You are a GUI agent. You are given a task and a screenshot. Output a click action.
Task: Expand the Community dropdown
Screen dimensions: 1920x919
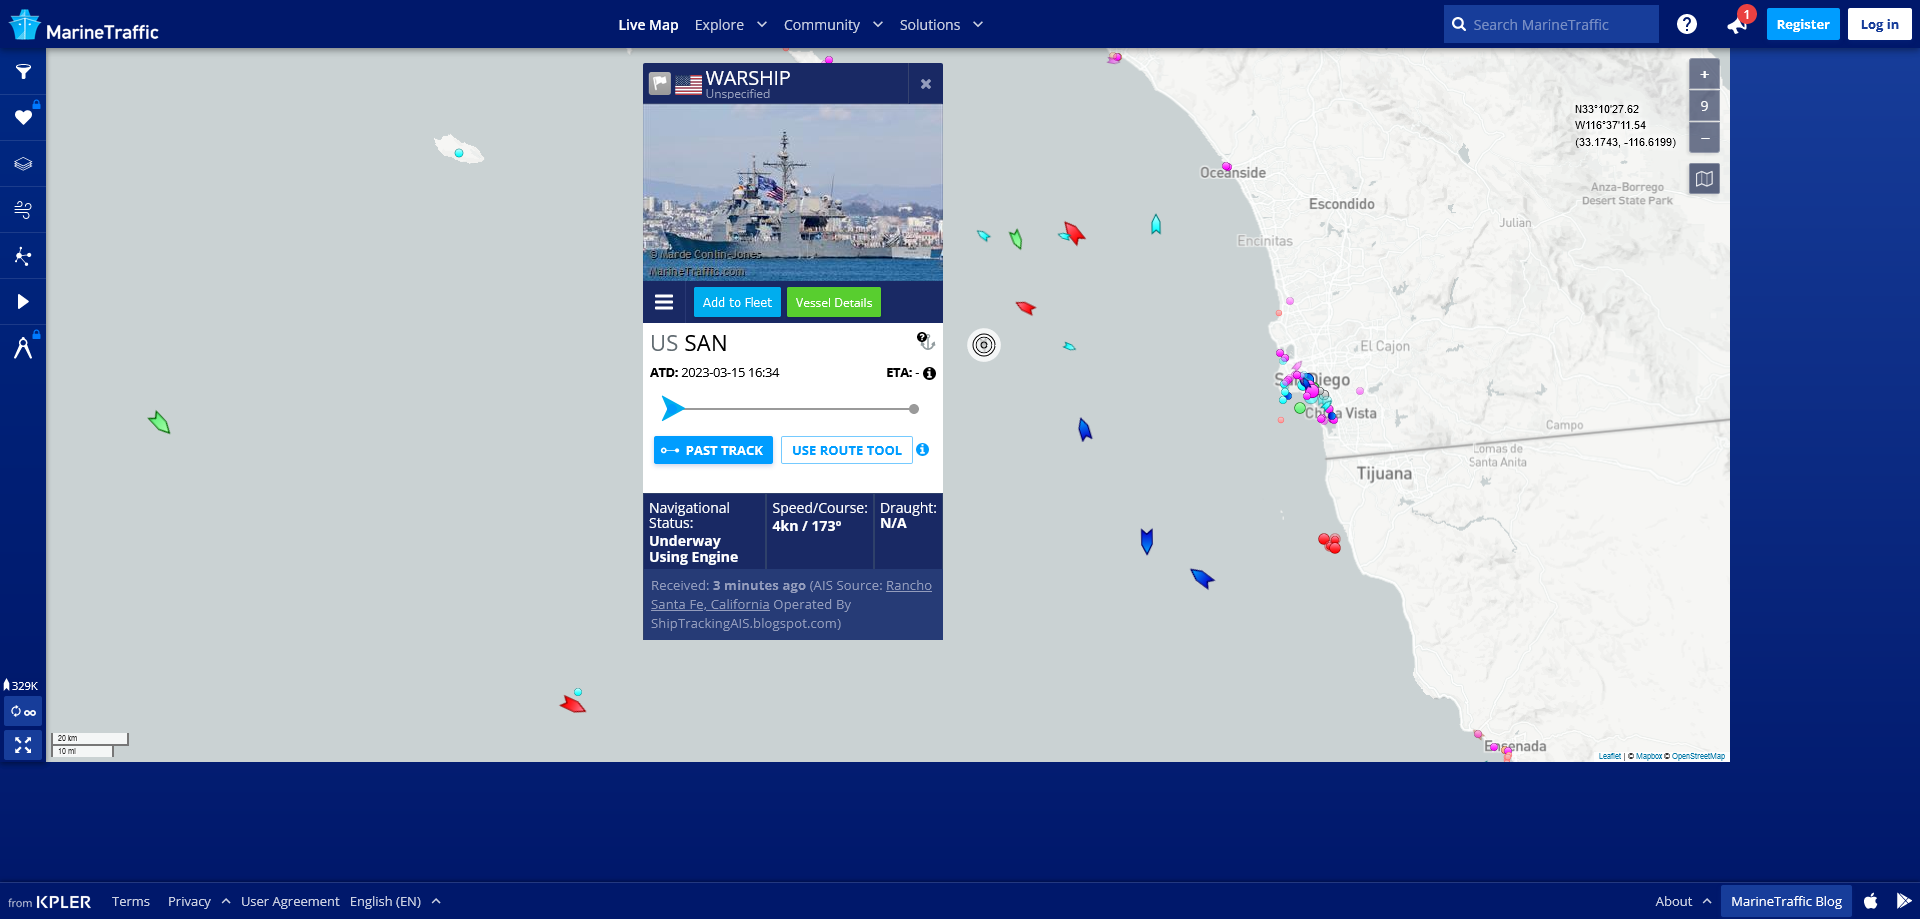pyautogui.click(x=833, y=25)
